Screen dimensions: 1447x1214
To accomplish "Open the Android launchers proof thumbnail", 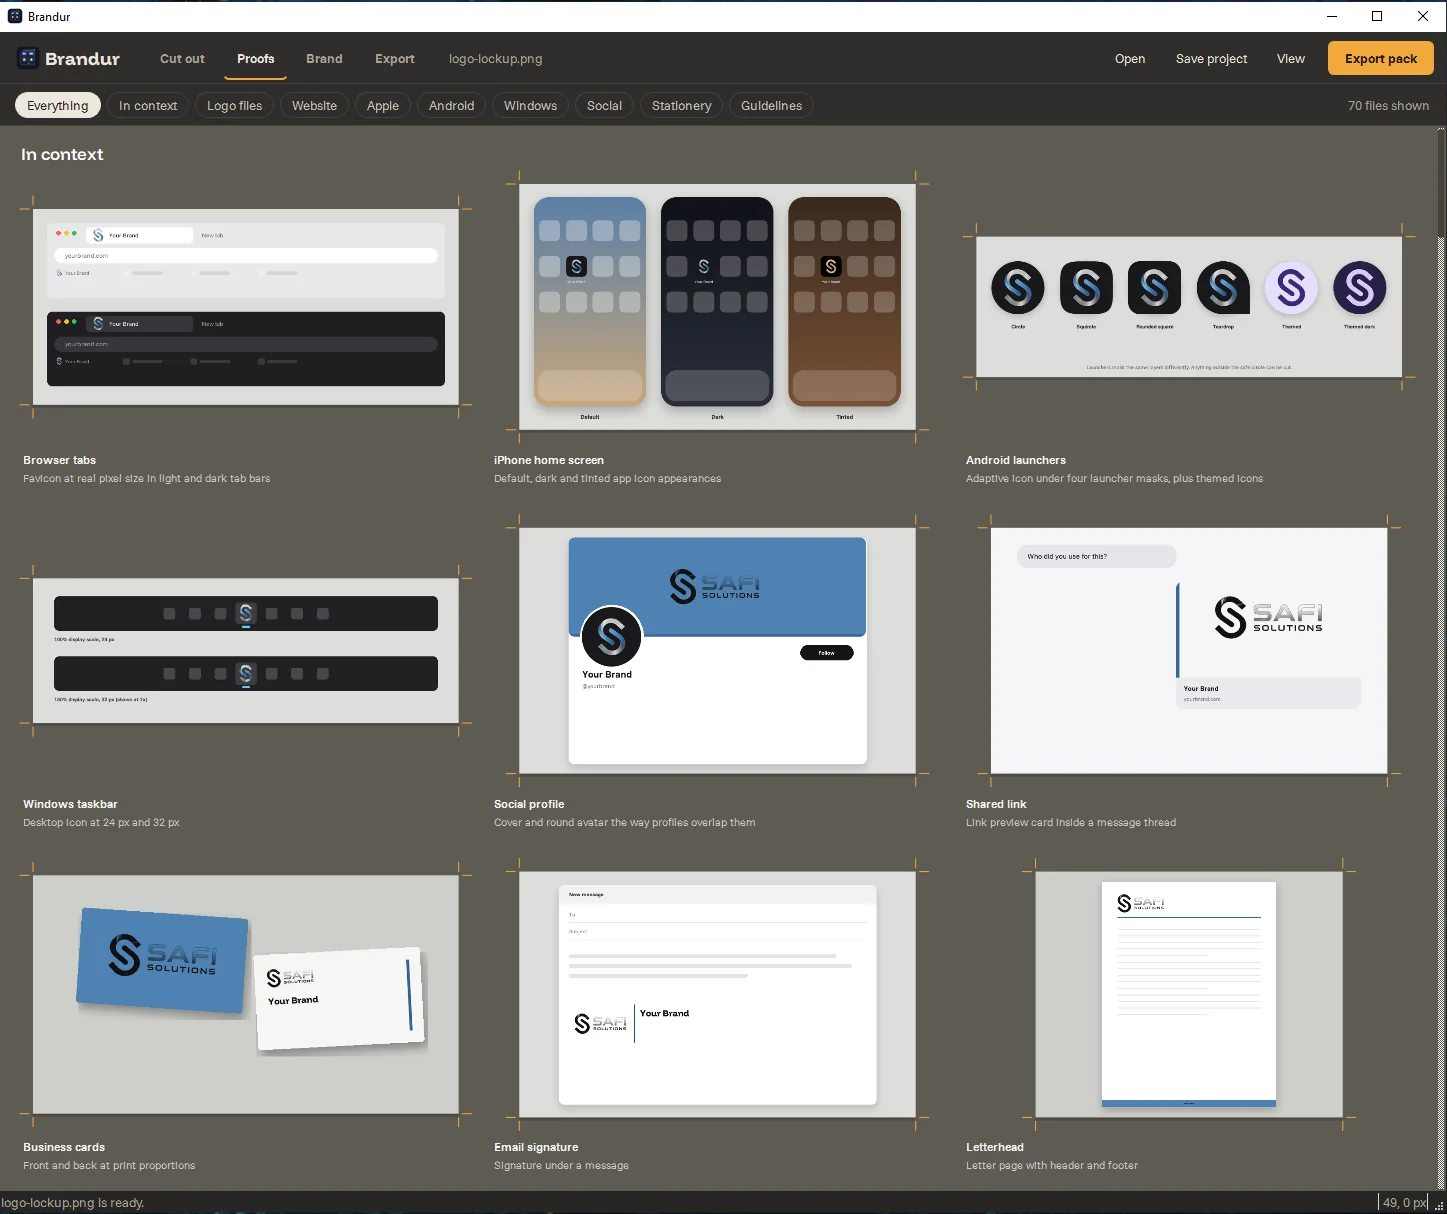I will [x=1189, y=307].
